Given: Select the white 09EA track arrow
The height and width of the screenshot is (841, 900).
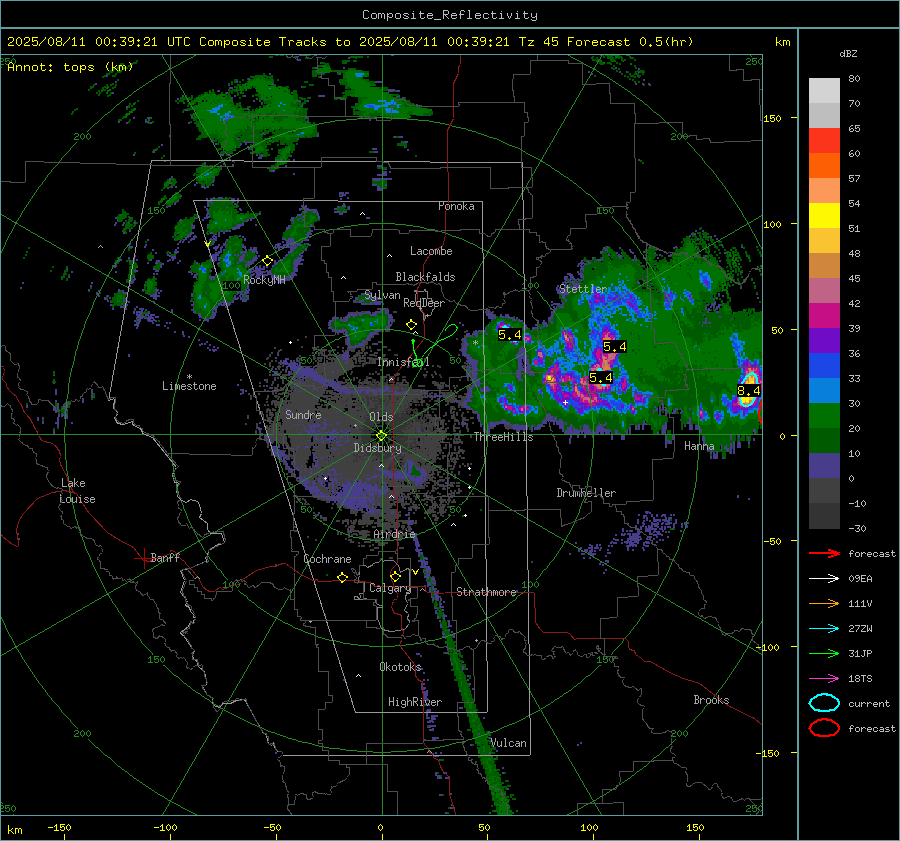Looking at the screenshot, I should click(x=824, y=579).
